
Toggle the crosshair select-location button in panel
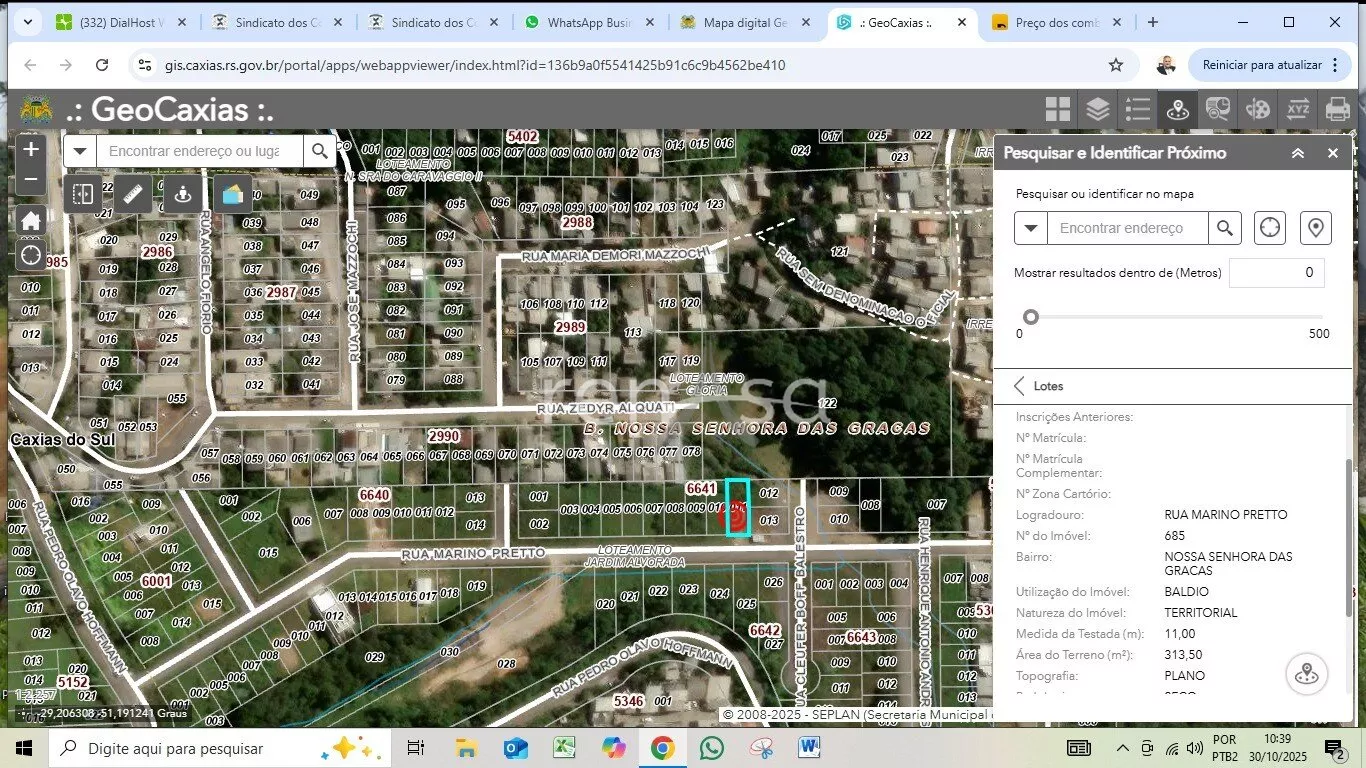(1269, 228)
